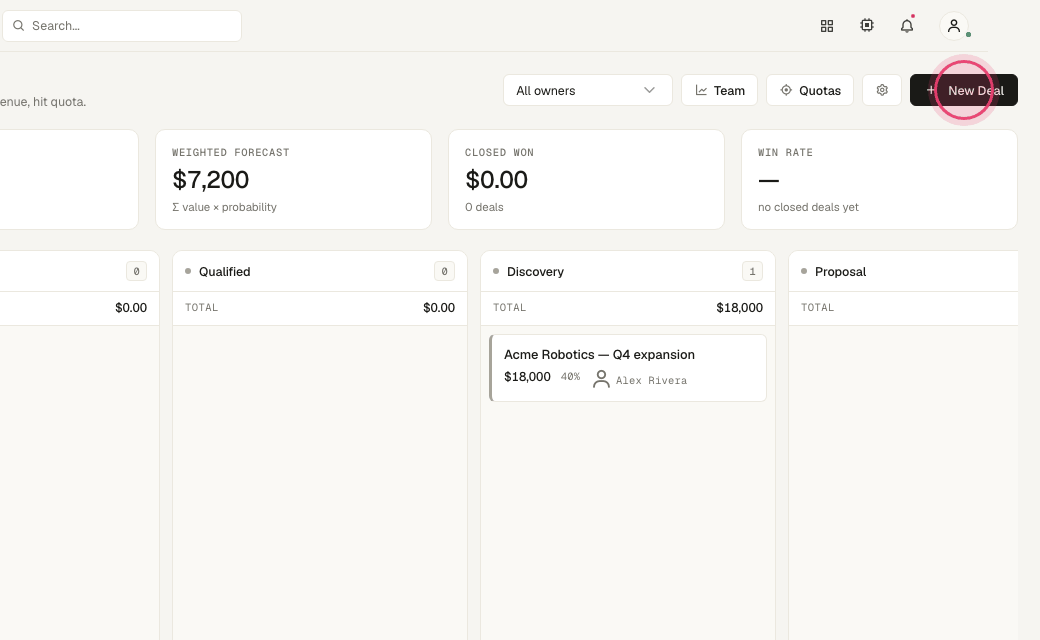Click Alex Rivera's person icon on the deal card
The image size is (1040, 640).
pyautogui.click(x=601, y=379)
